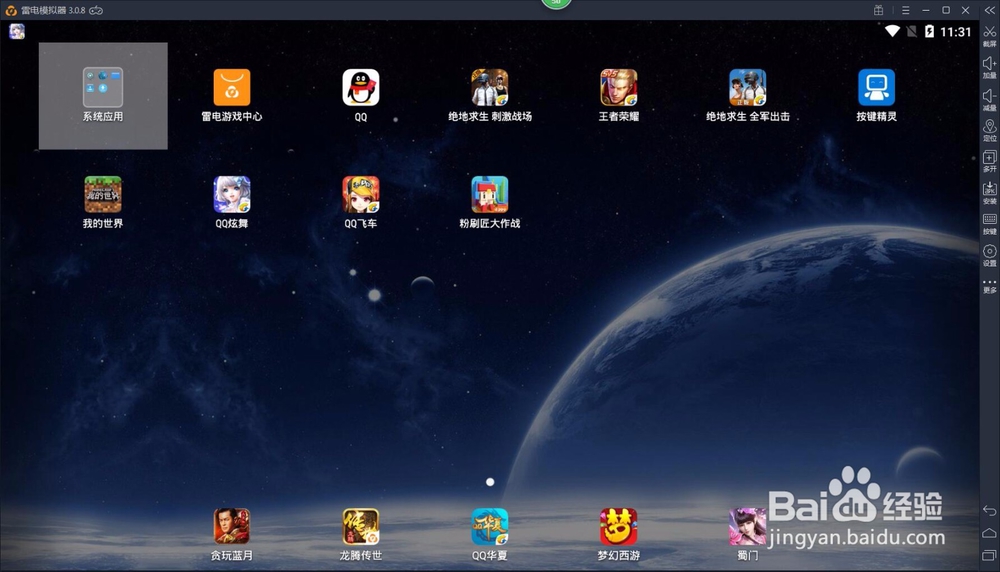Image resolution: width=1000 pixels, height=572 pixels.
Task: Click the avatar notification in status bar
Action: tap(17, 31)
